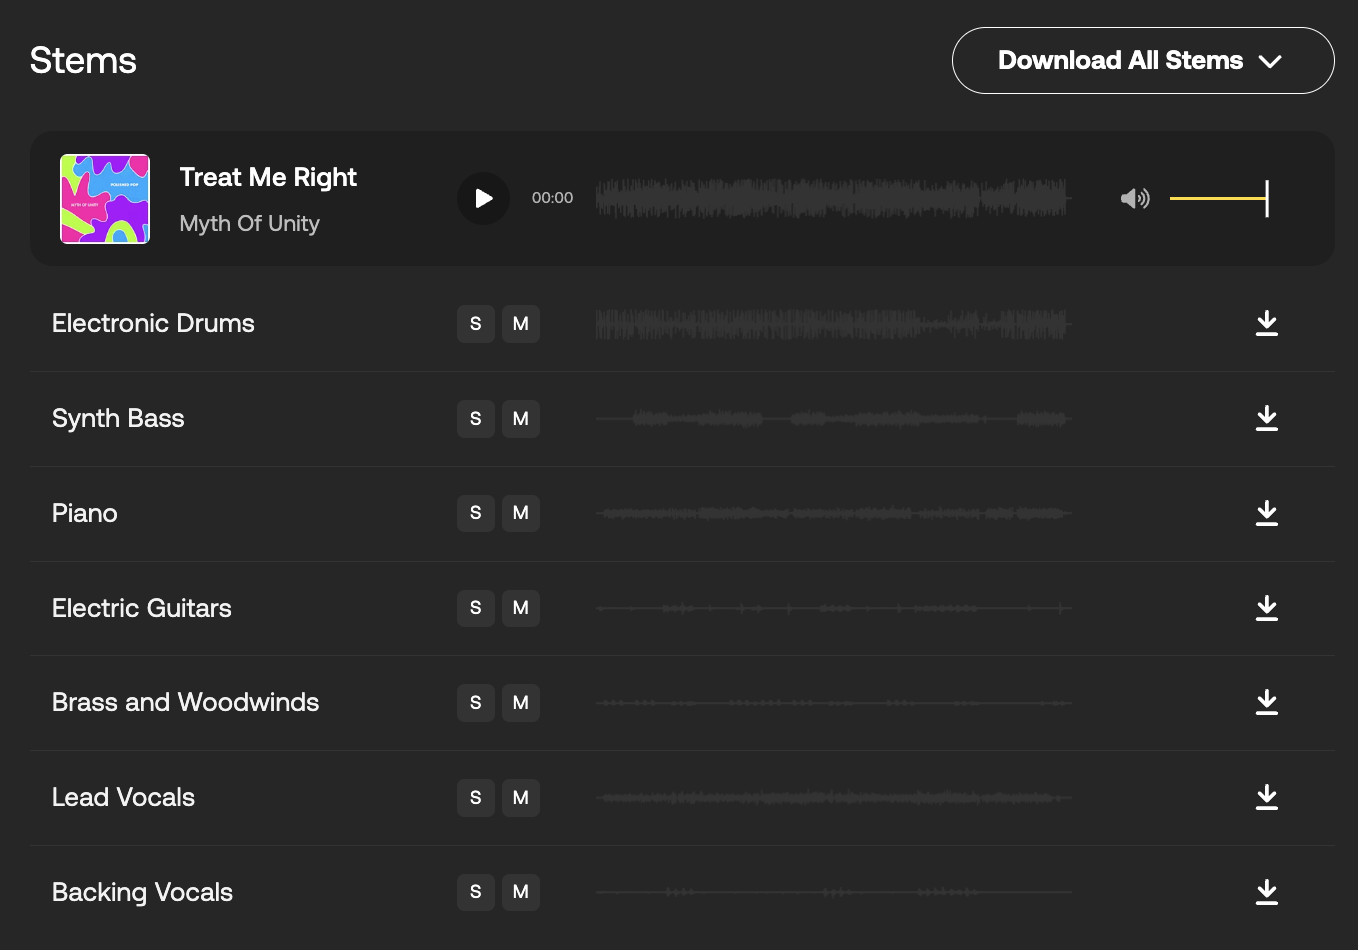Viewport: 1358px width, 950px height.
Task: Download the Lead Vocals stem
Action: click(x=1267, y=797)
